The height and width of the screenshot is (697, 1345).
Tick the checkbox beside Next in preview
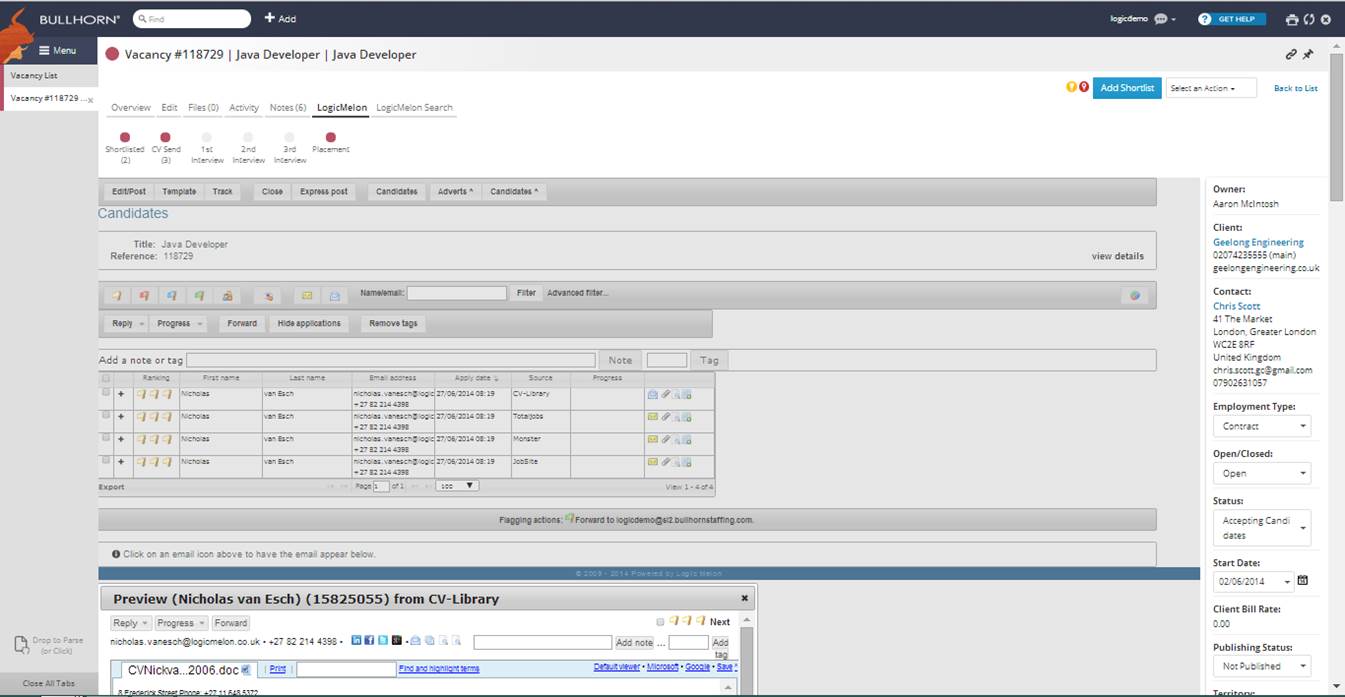coord(660,622)
